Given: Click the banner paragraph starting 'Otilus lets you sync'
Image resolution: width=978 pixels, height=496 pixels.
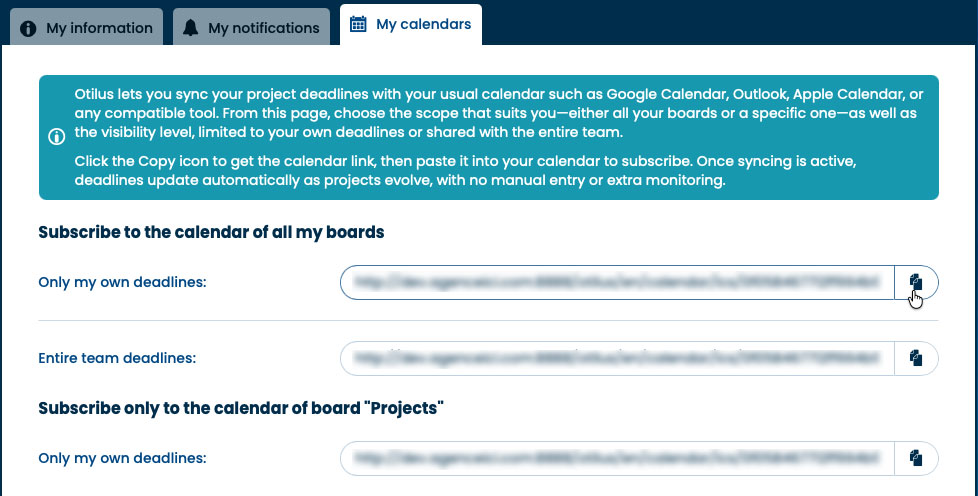Looking at the screenshot, I should point(498,113).
